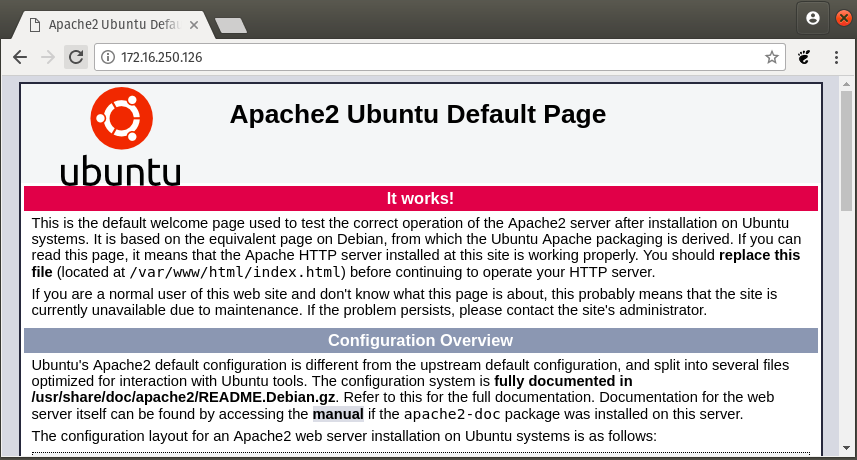The image size is (857, 460).
Task: Click the Ubuntu logo image
Action: [121, 137]
